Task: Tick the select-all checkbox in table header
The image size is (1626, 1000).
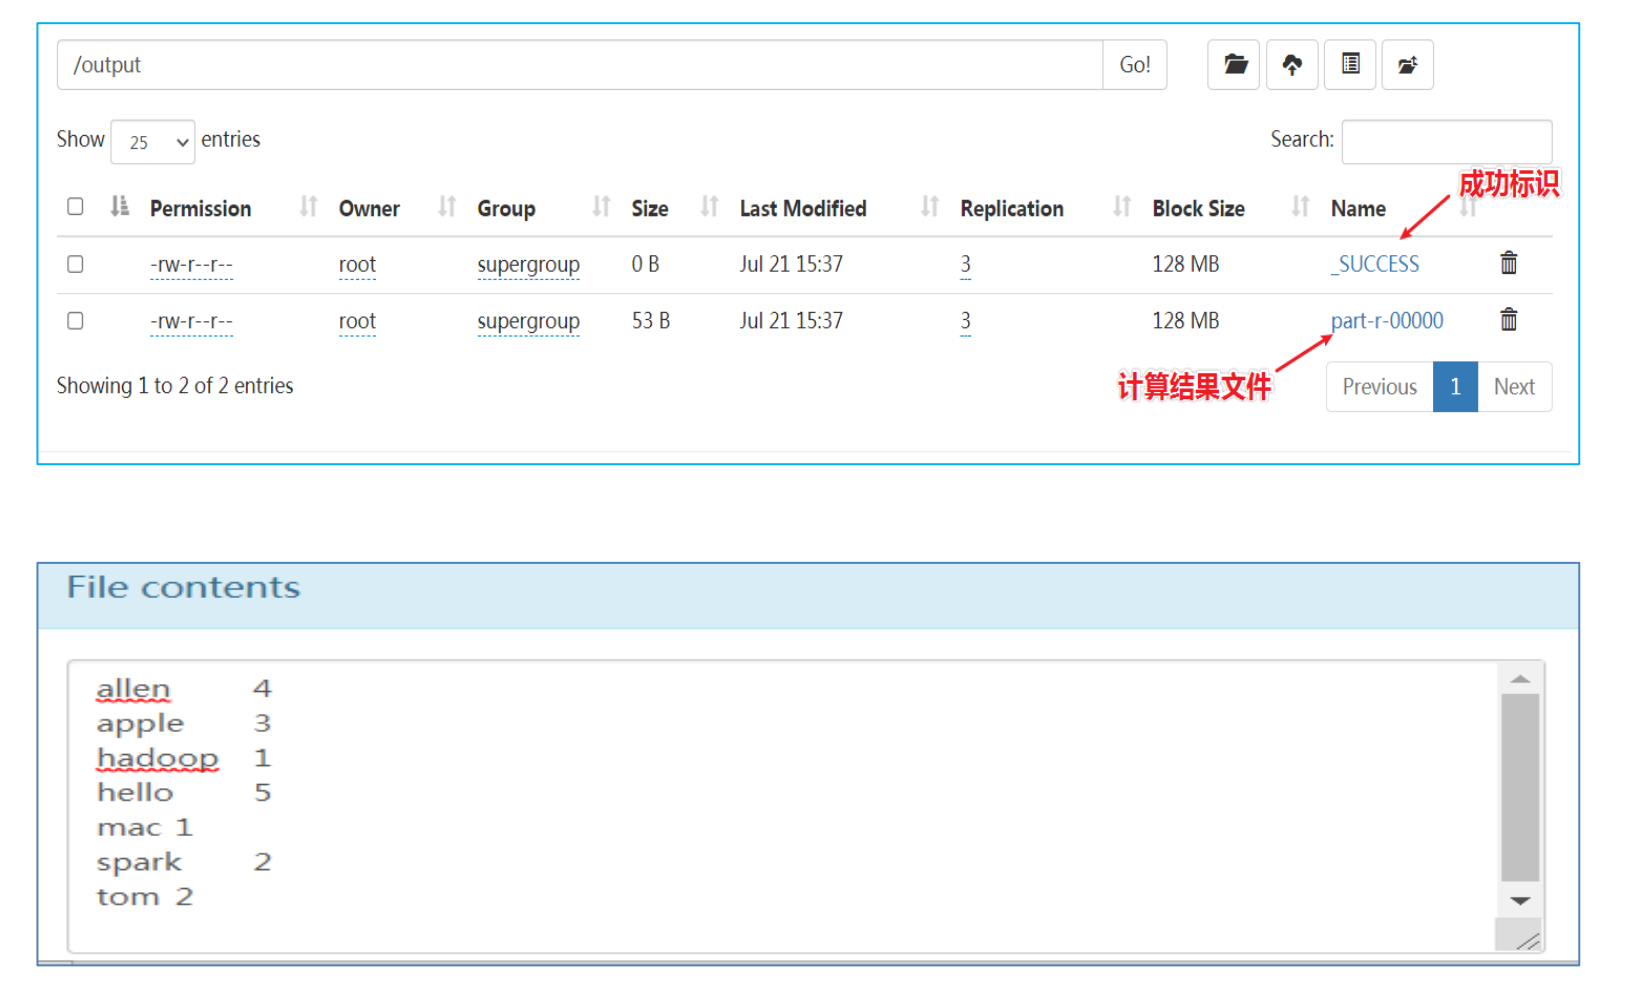Action: coord(75,206)
